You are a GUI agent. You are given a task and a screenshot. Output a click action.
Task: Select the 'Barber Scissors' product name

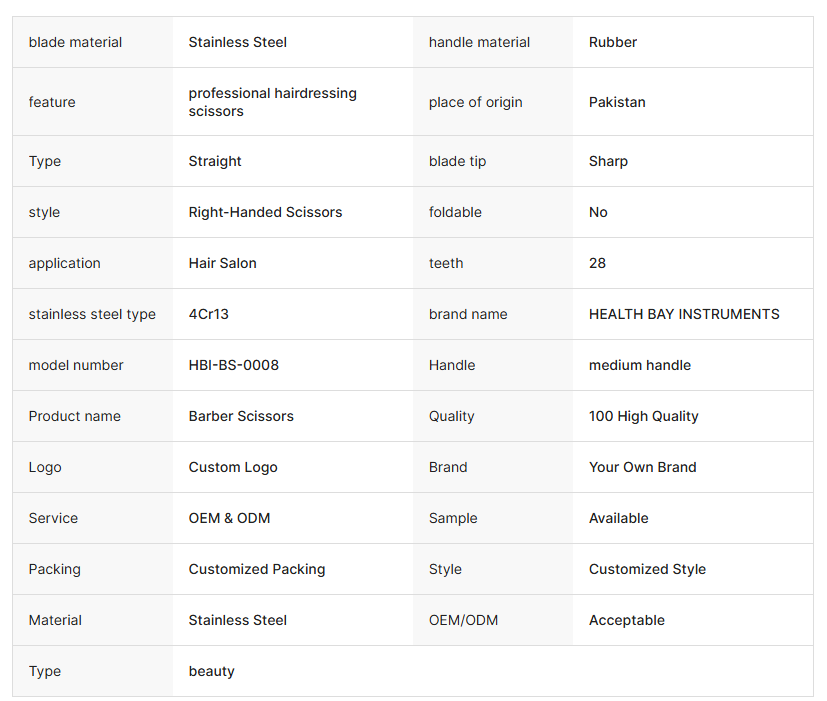coord(241,416)
